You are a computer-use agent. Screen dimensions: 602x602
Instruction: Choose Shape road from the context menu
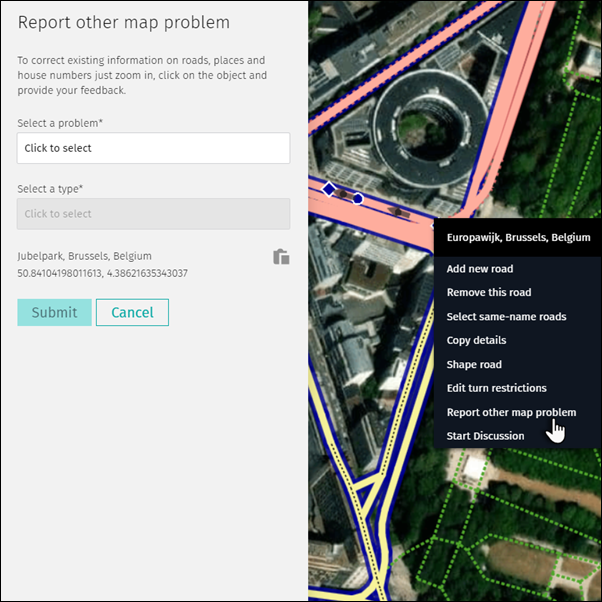474,364
